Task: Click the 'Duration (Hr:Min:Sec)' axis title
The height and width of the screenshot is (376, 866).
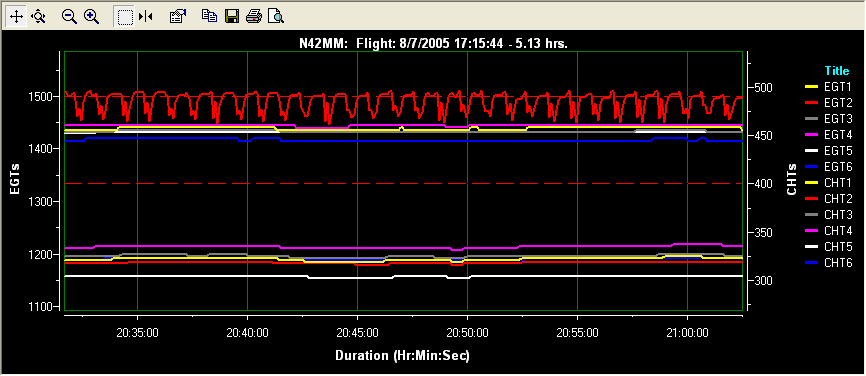Action: pos(402,355)
